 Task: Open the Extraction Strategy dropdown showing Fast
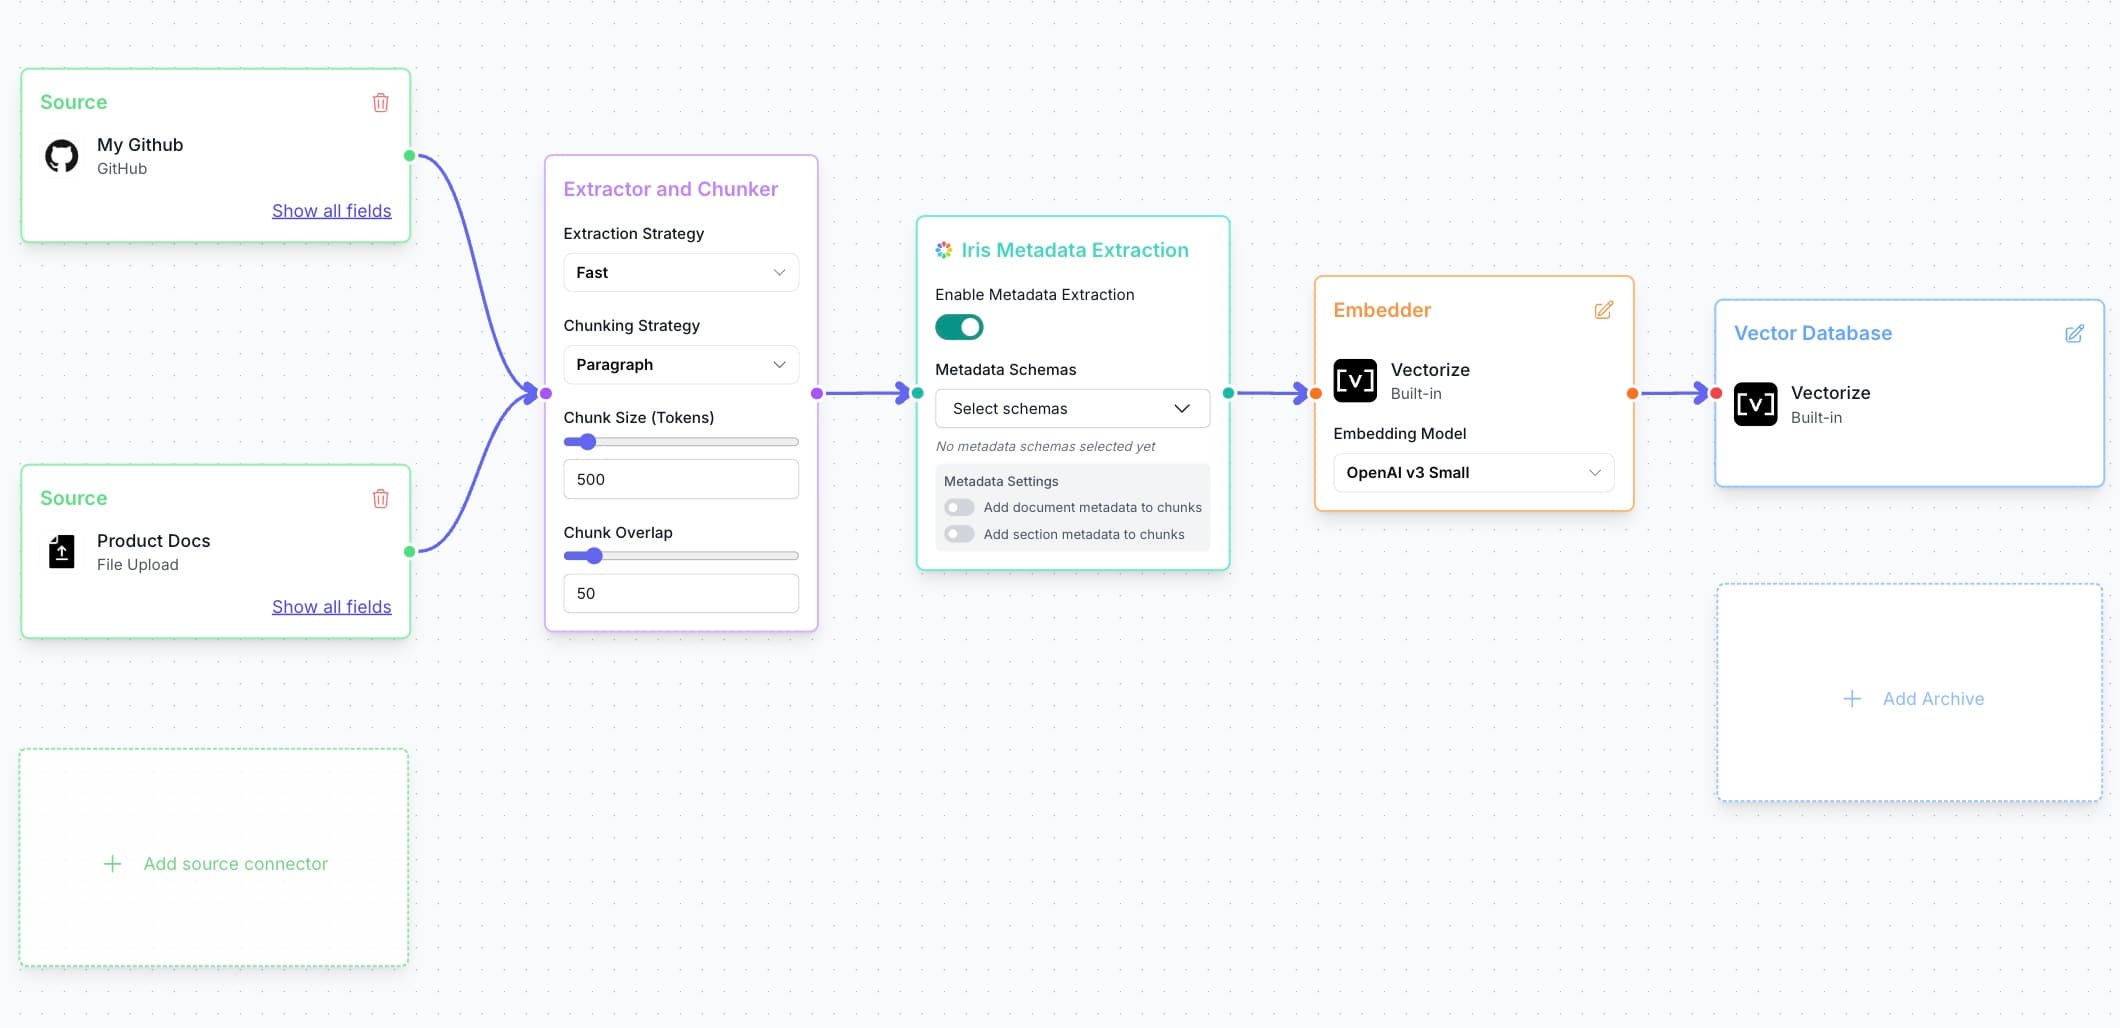(x=680, y=272)
